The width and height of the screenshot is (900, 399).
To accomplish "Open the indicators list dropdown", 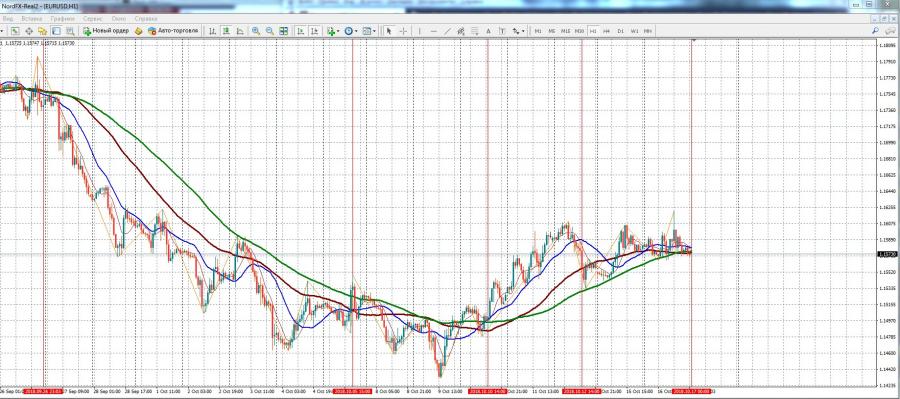I will [x=333, y=30].
